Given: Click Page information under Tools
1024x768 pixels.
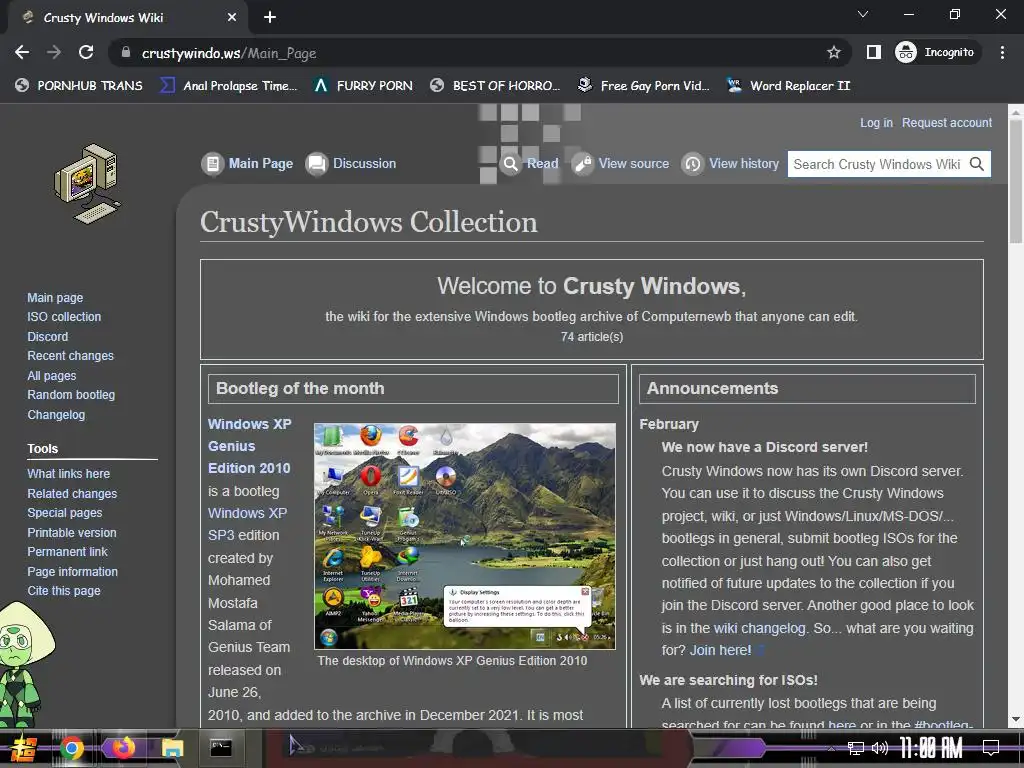Looking at the screenshot, I should tap(72, 571).
